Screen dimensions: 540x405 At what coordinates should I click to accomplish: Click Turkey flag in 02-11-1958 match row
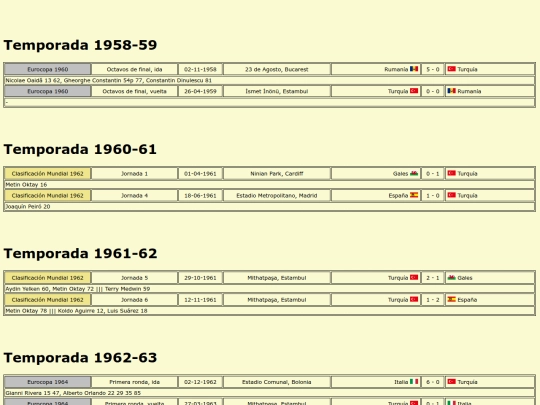pyautogui.click(x=451, y=69)
